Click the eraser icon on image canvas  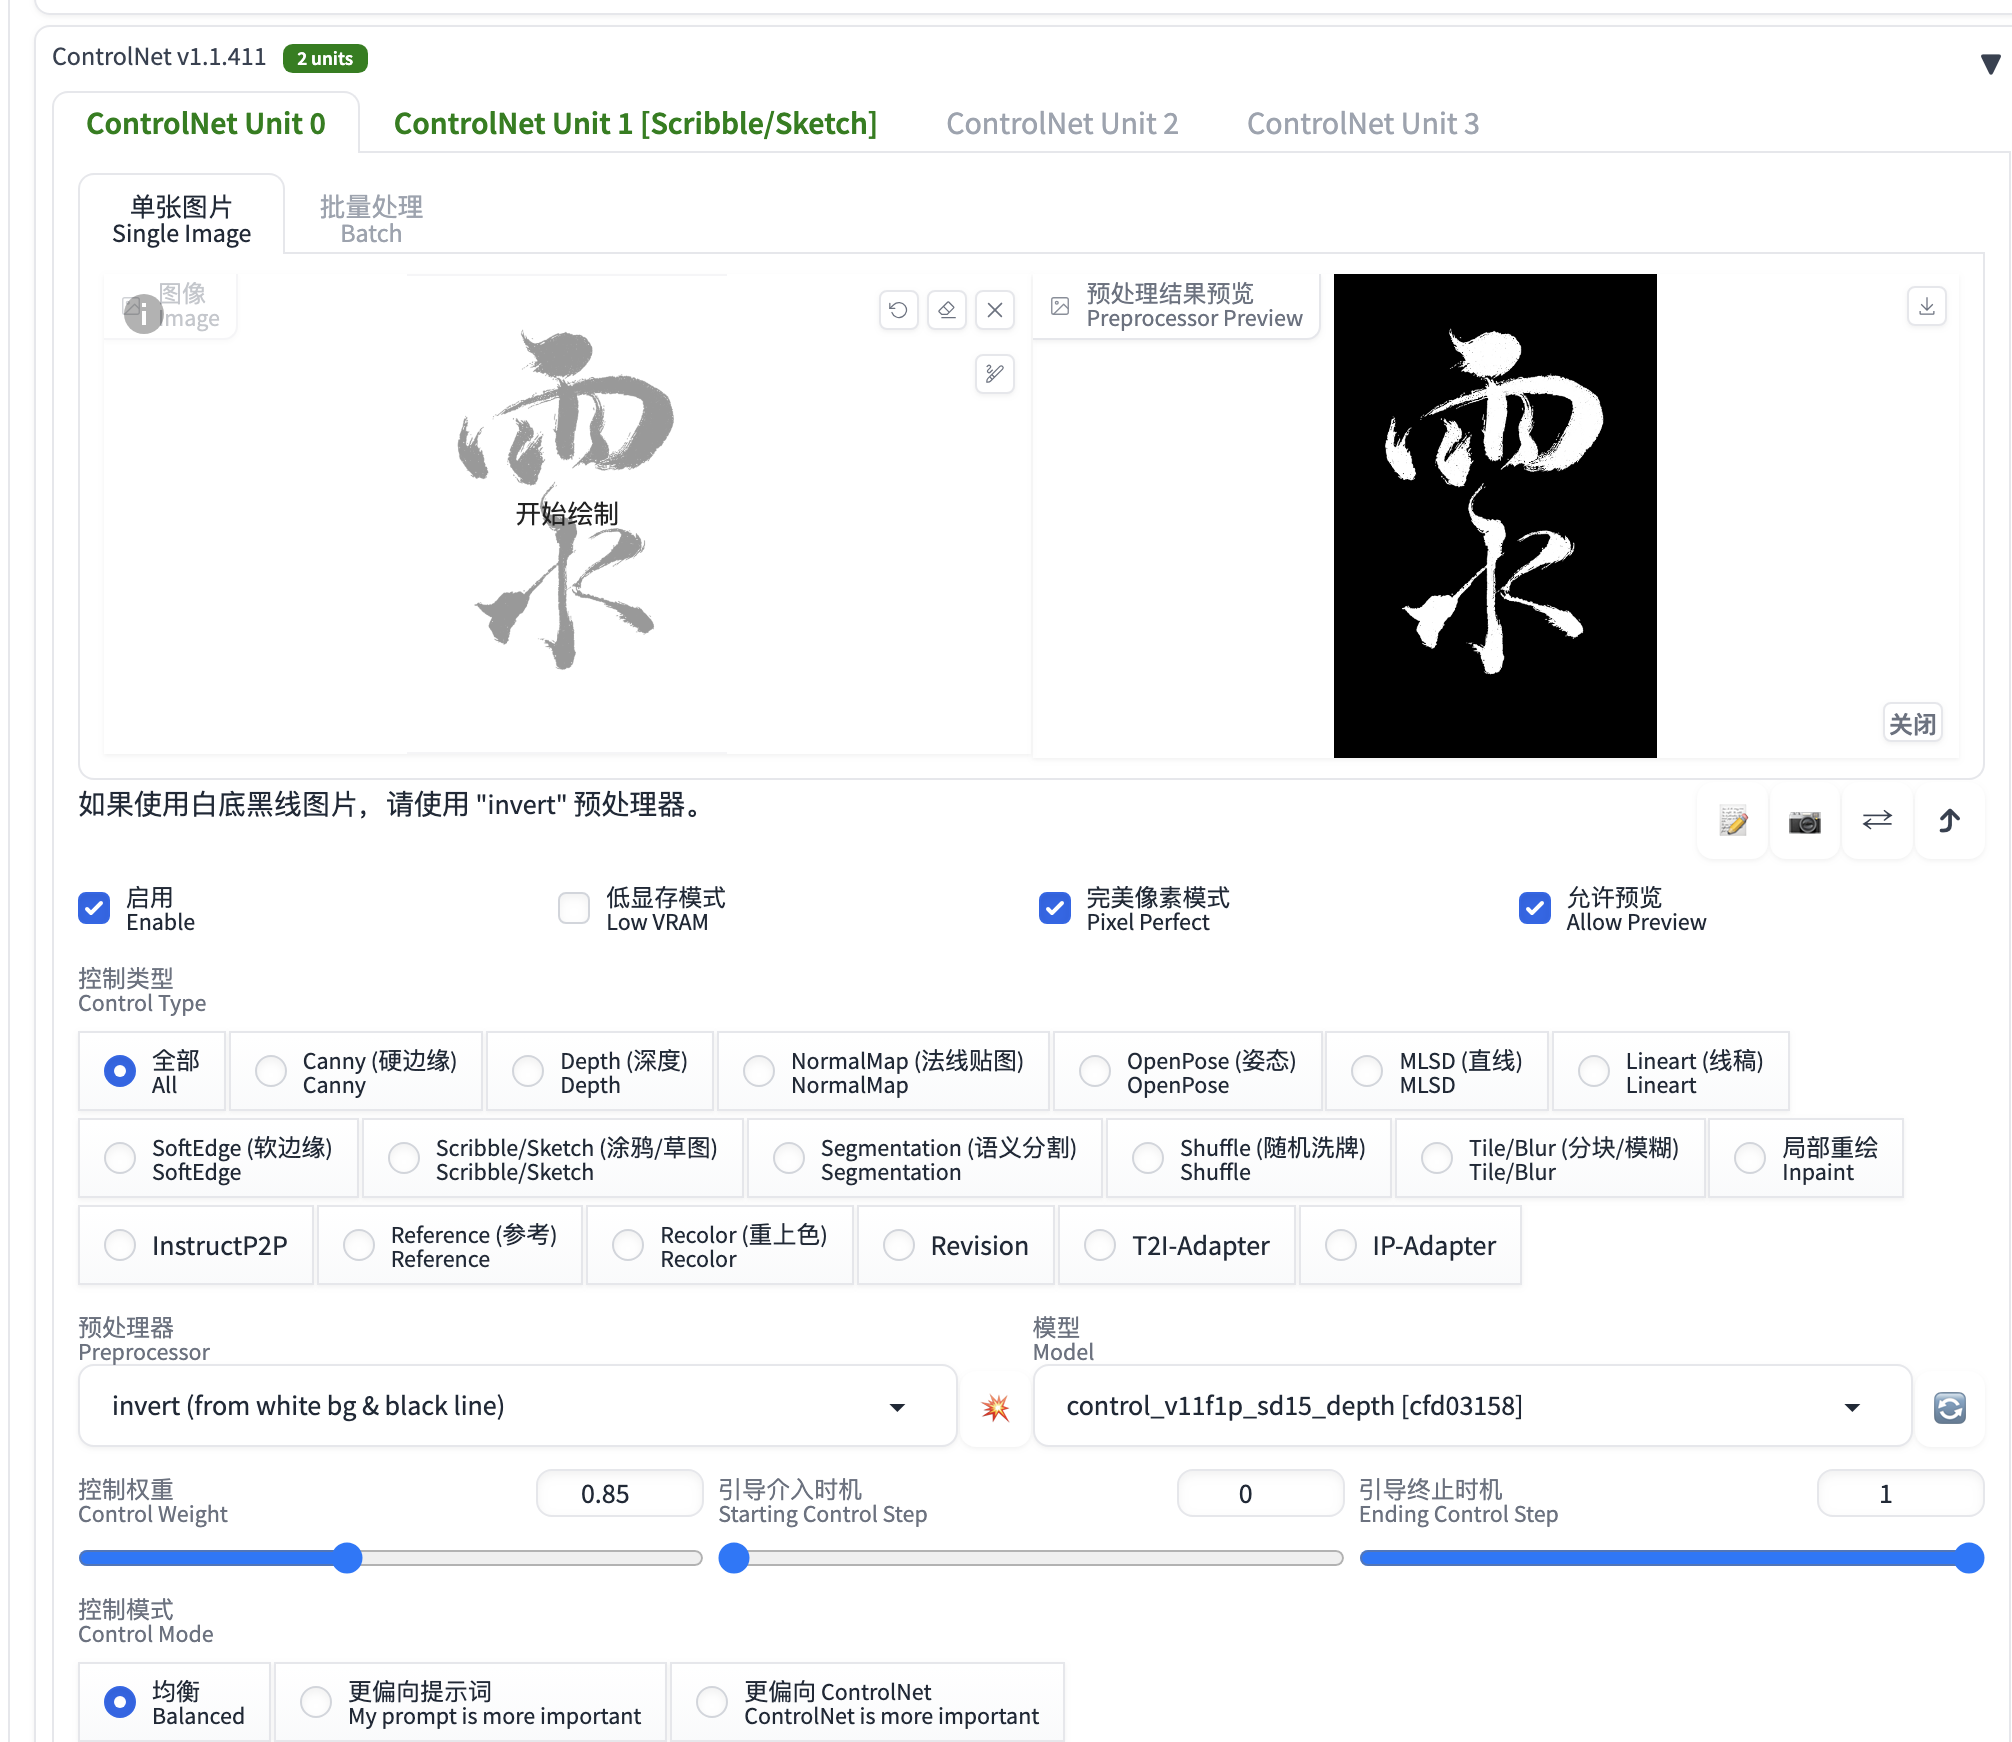(946, 310)
